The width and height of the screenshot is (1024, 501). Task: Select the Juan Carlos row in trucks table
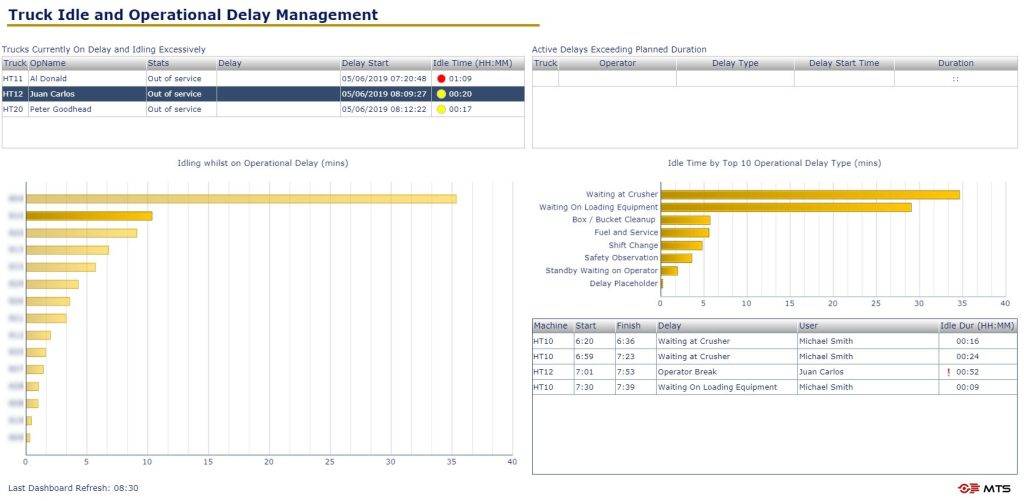(x=263, y=94)
